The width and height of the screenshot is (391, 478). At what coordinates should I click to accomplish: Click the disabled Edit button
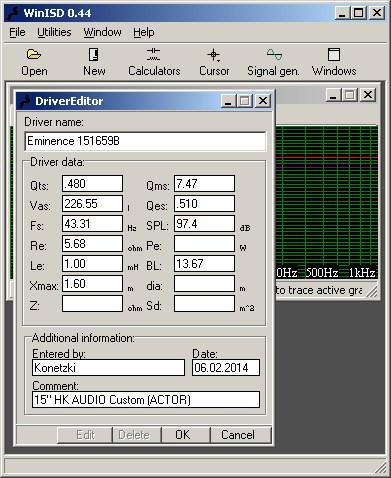(x=85, y=435)
